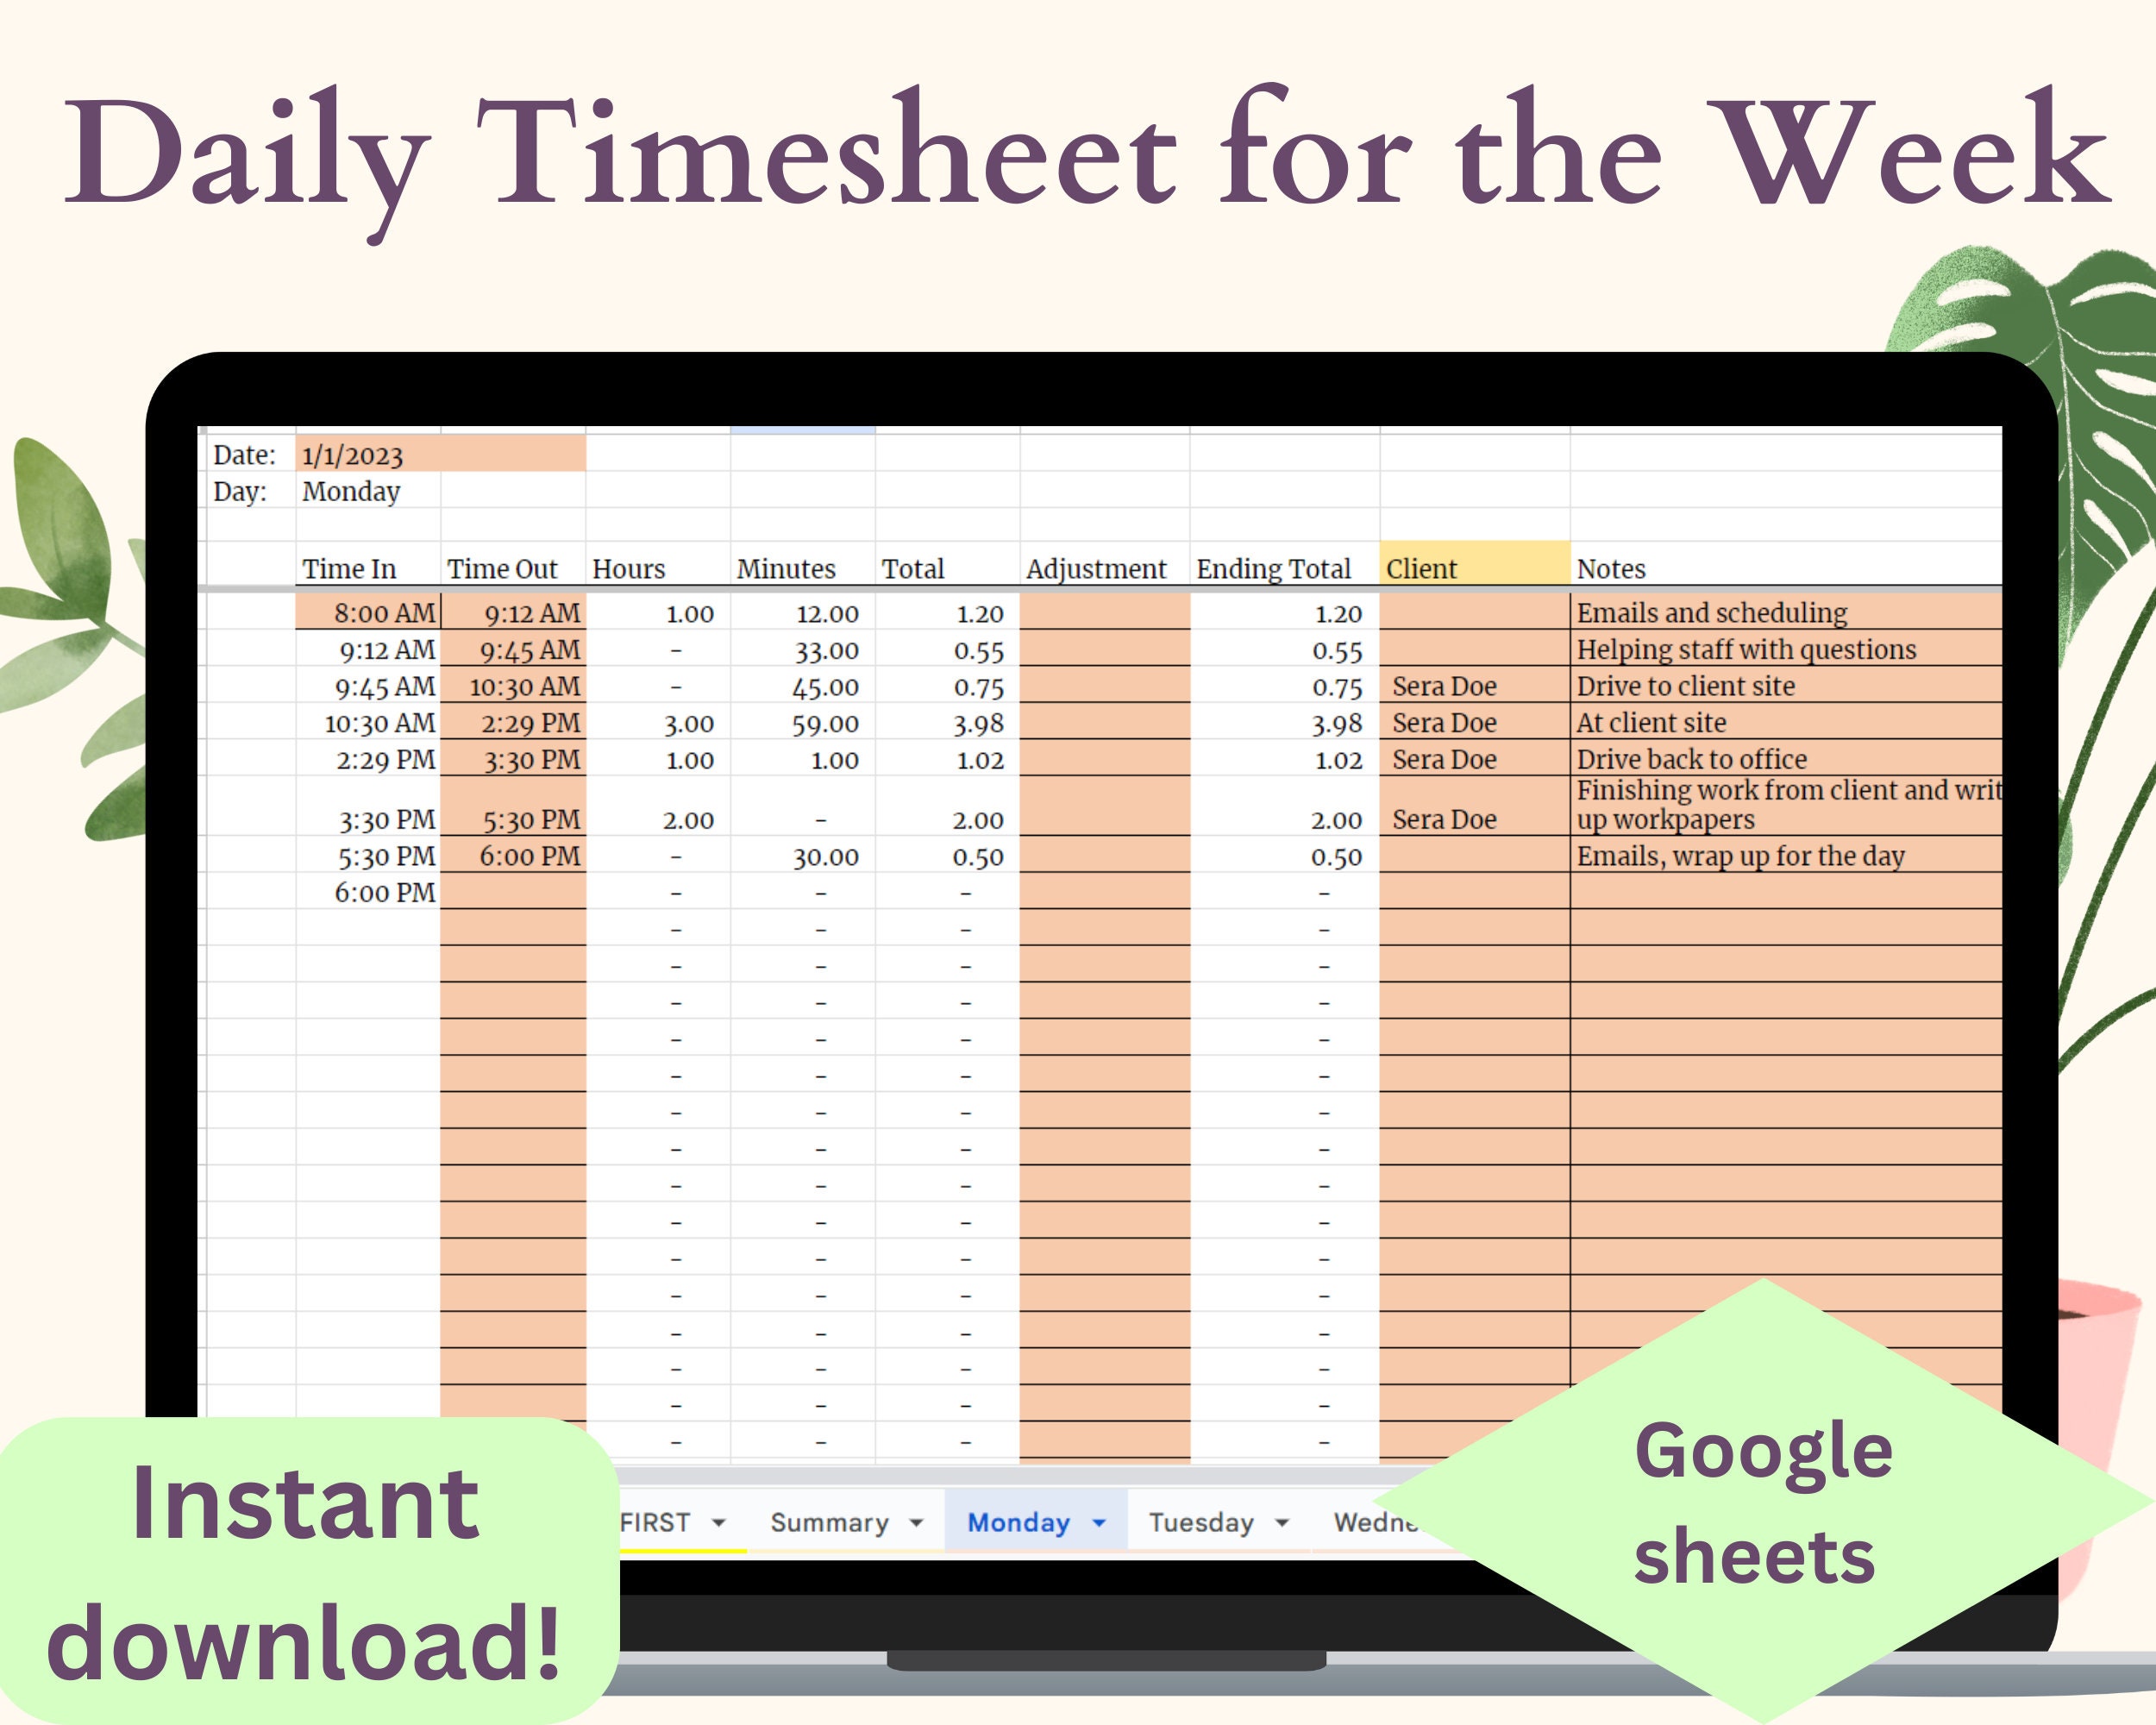Switch to the Tuesday sheet tab
This screenshot has width=2156, height=1725.
(x=1205, y=1522)
